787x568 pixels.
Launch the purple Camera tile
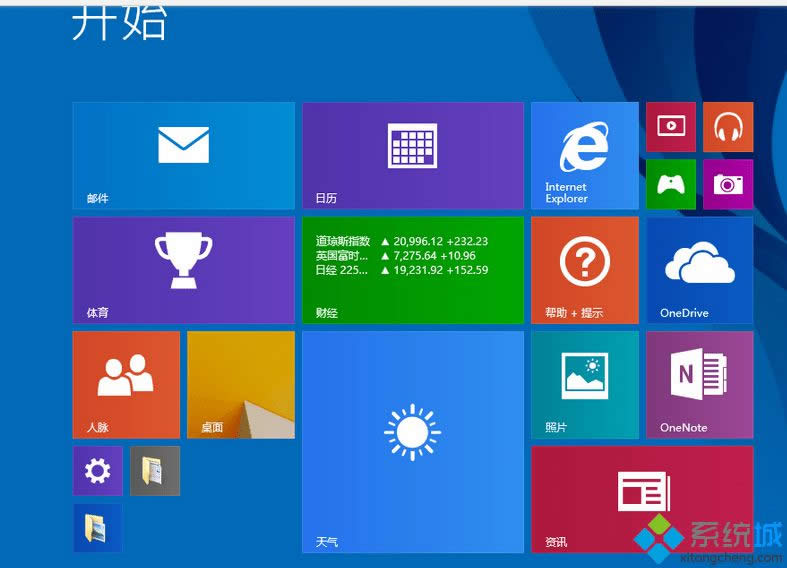[x=727, y=184]
